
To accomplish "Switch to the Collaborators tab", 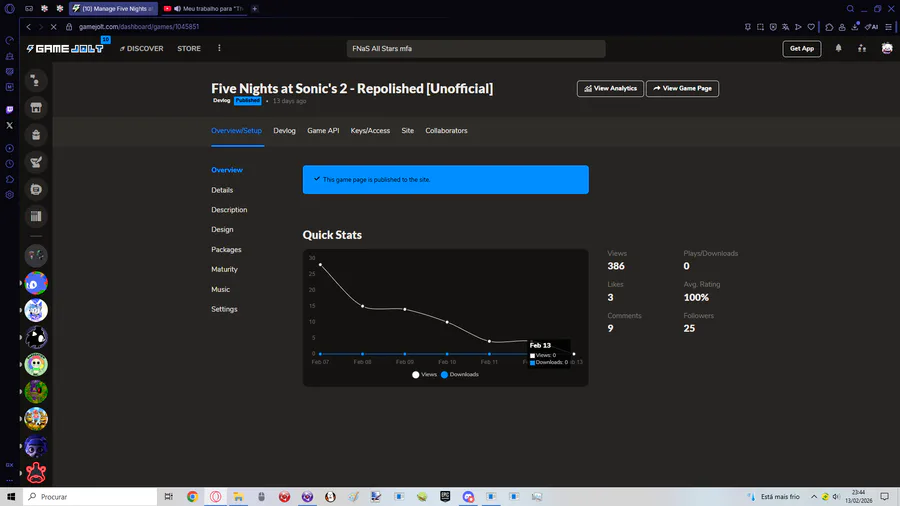I will tap(446, 131).
